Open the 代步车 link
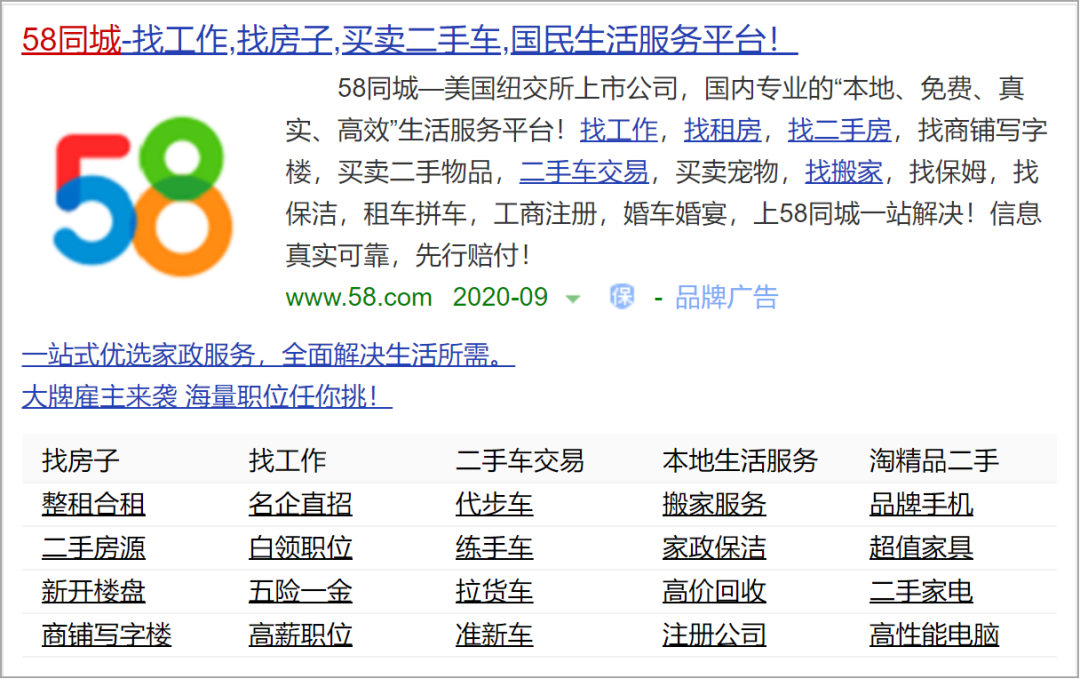 pyautogui.click(x=495, y=504)
